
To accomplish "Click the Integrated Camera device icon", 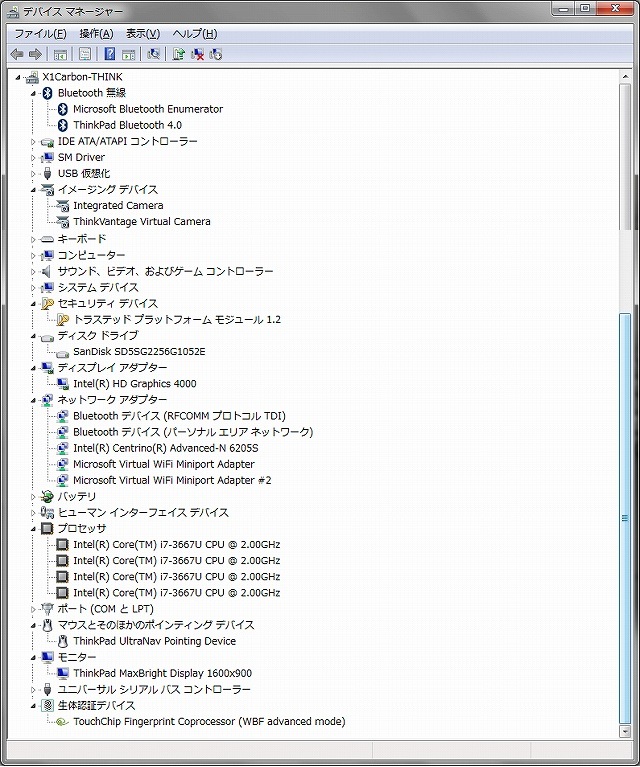I will pyautogui.click(x=63, y=206).
